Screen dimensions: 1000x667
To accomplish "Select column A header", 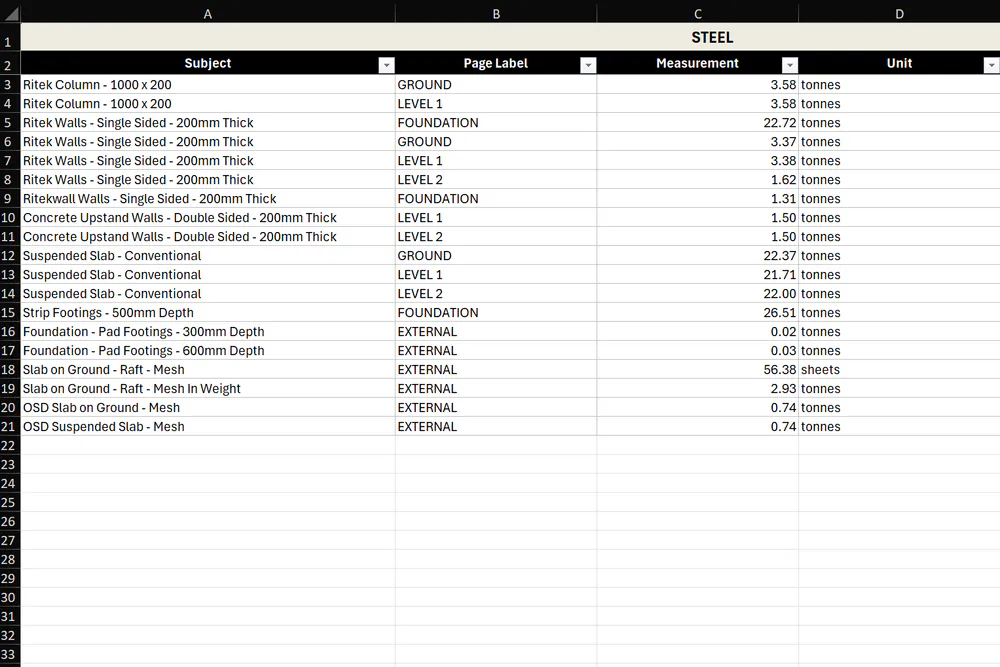I will (208, 14).
